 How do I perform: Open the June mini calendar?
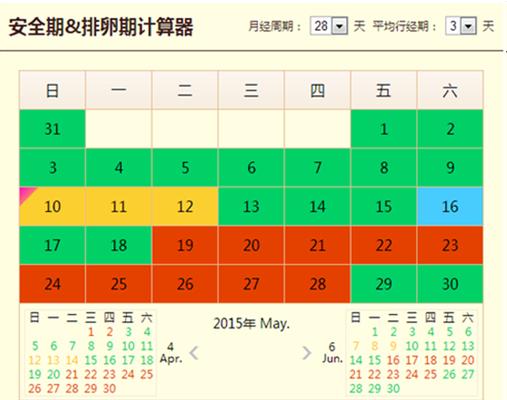point(412,353)
